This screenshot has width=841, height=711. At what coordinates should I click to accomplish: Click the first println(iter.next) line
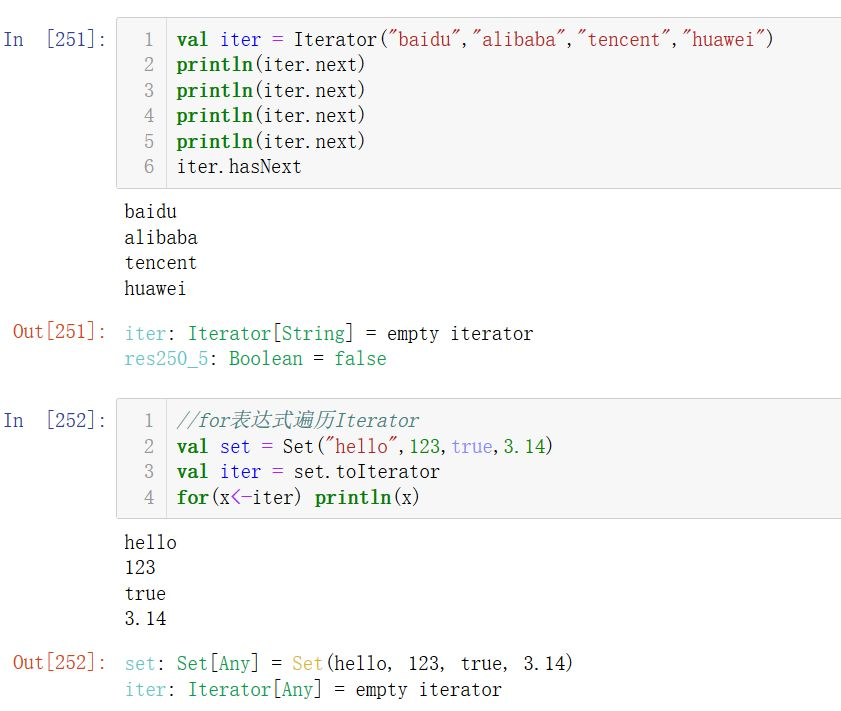(x=271, y=65)
